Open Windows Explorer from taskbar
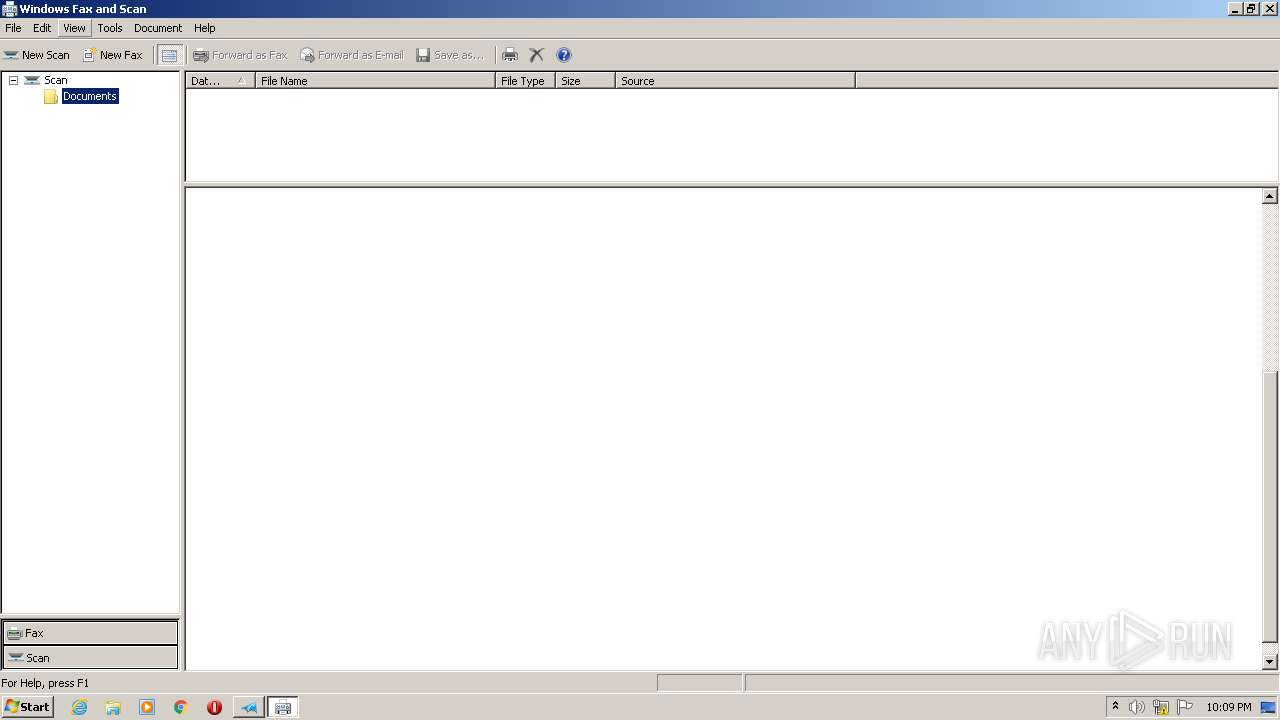Image resolution: width=1280 pixels, height=720 pixels. point(113,707)
